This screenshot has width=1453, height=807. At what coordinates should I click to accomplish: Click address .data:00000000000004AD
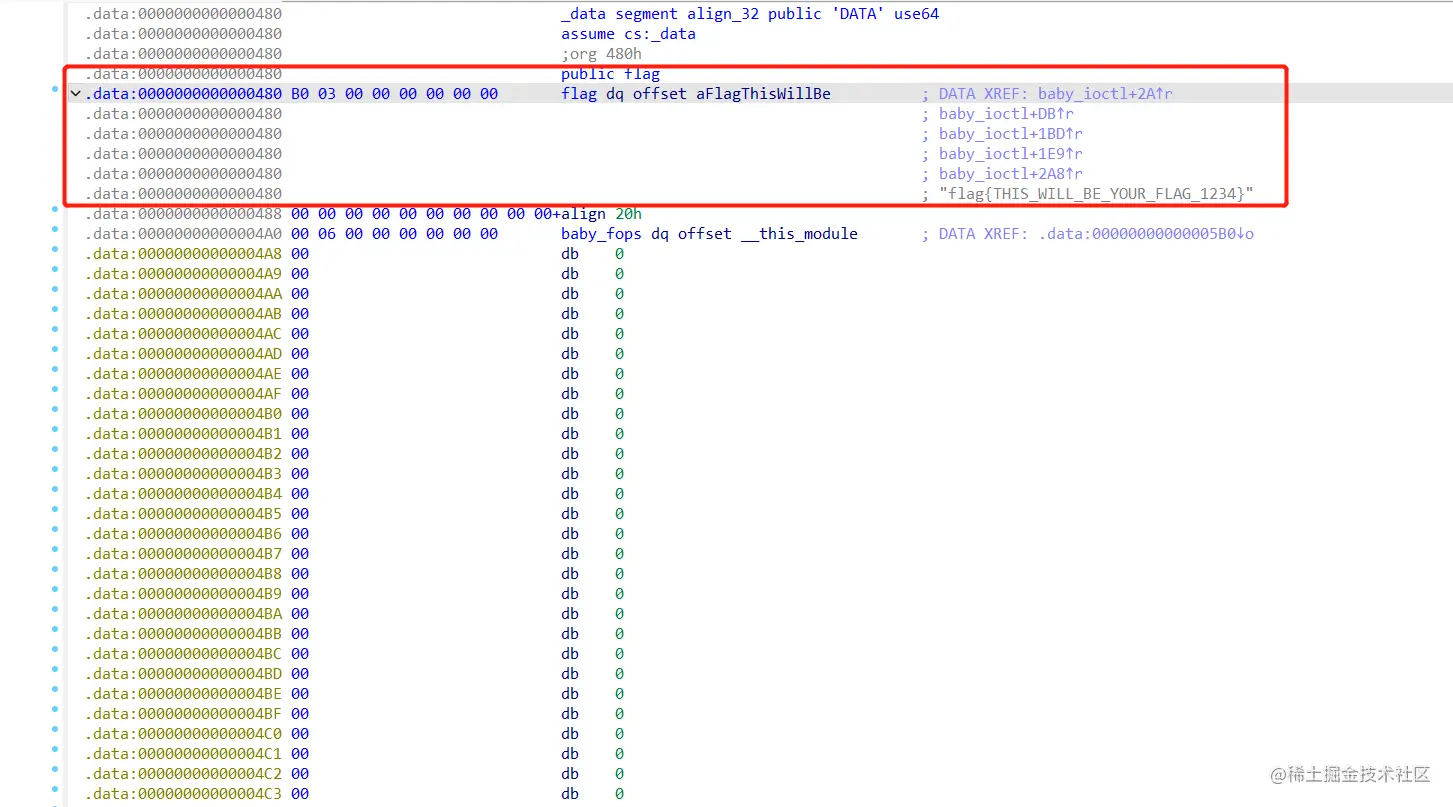183,354
